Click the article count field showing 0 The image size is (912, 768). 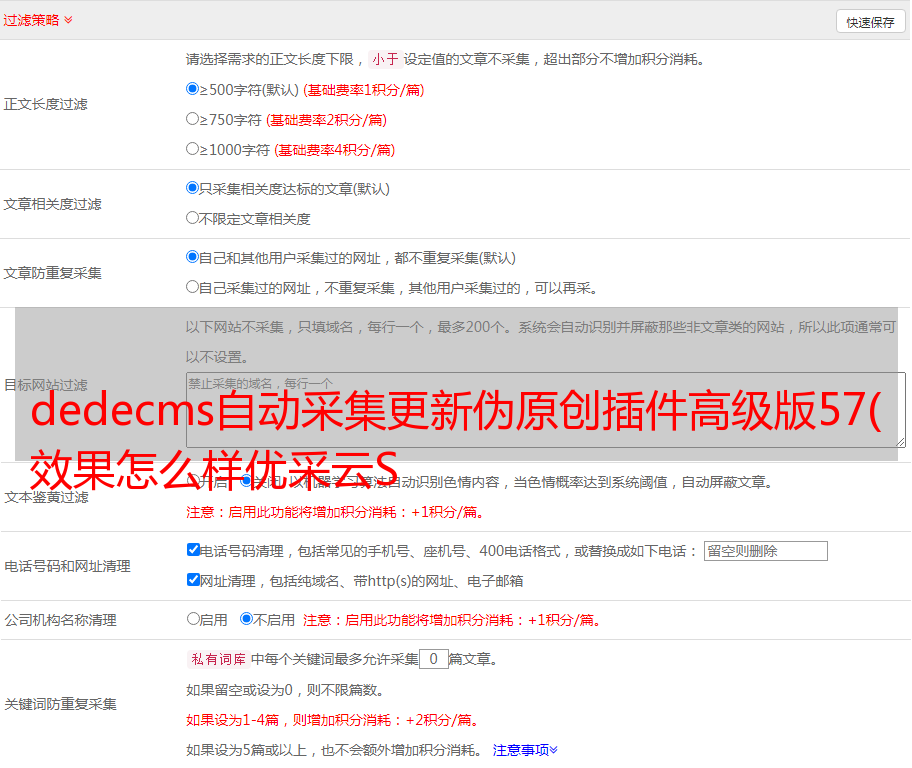coord(434,659)
